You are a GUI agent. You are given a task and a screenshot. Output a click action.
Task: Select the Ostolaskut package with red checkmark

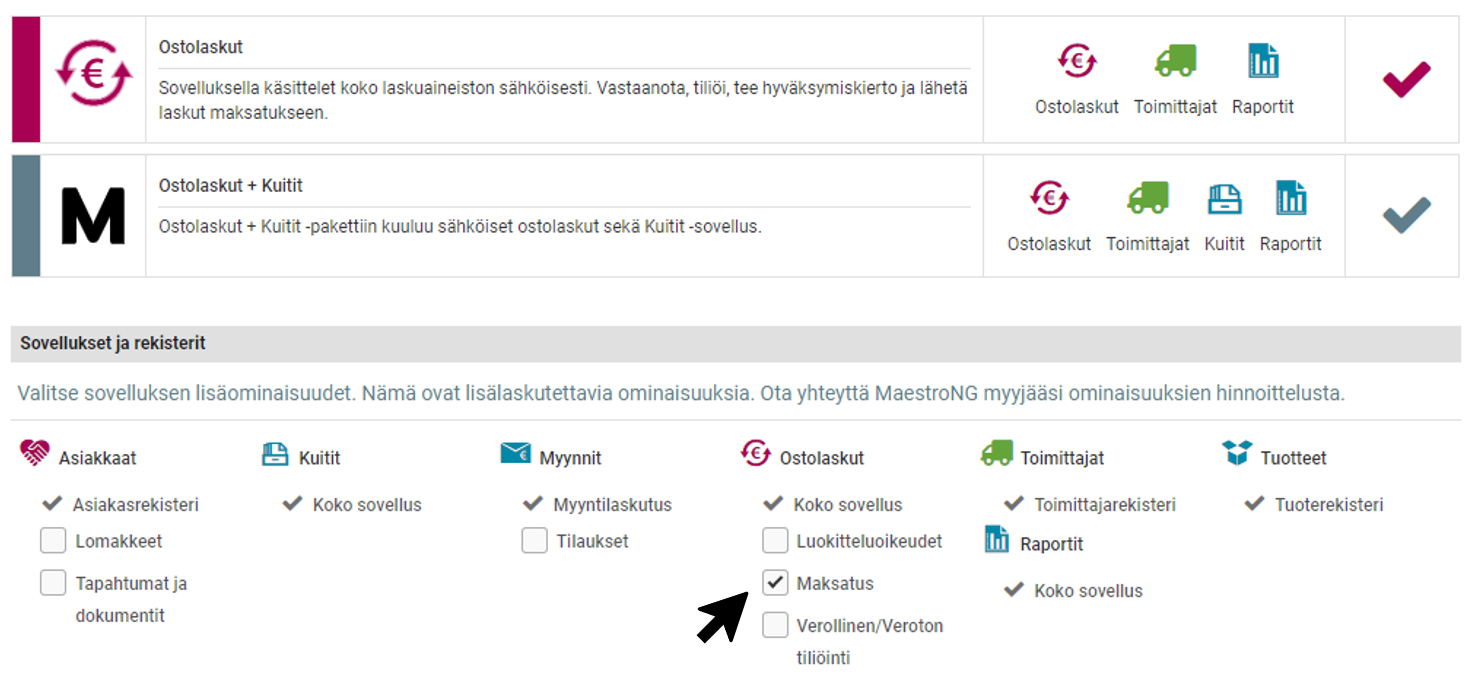coord(1406,79)
